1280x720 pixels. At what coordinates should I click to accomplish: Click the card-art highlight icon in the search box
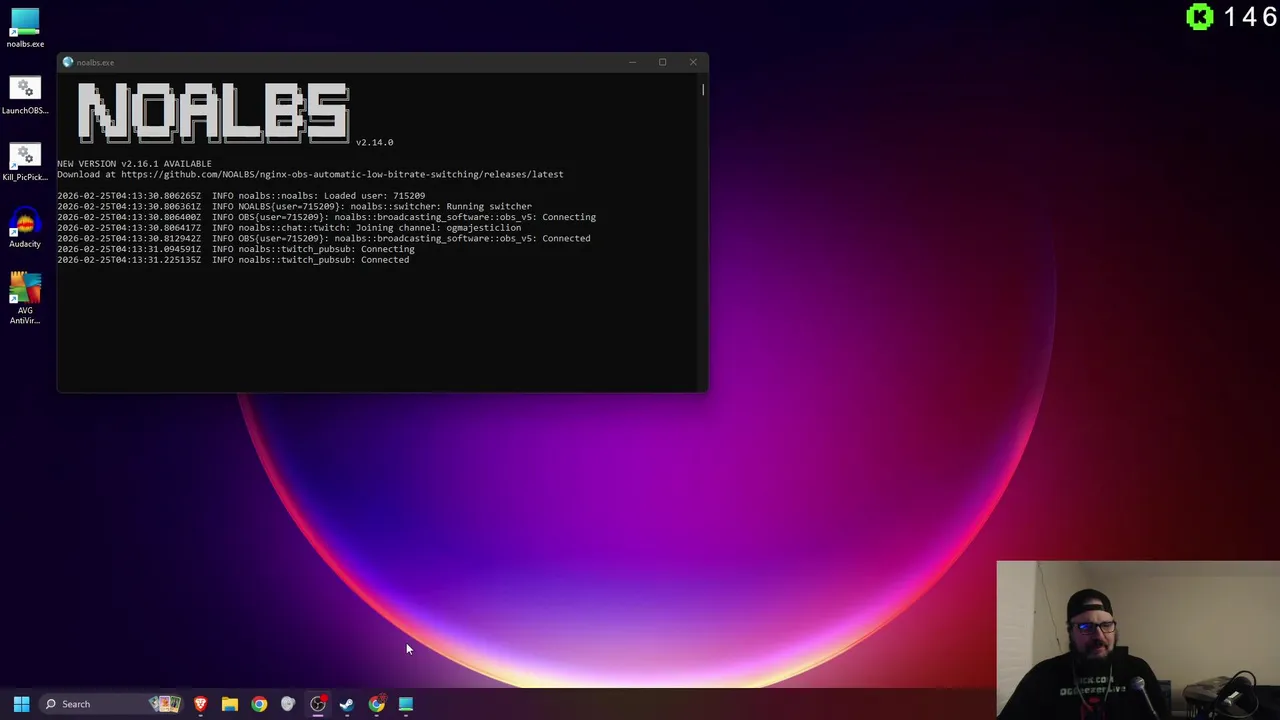click(x=165, y=704)
